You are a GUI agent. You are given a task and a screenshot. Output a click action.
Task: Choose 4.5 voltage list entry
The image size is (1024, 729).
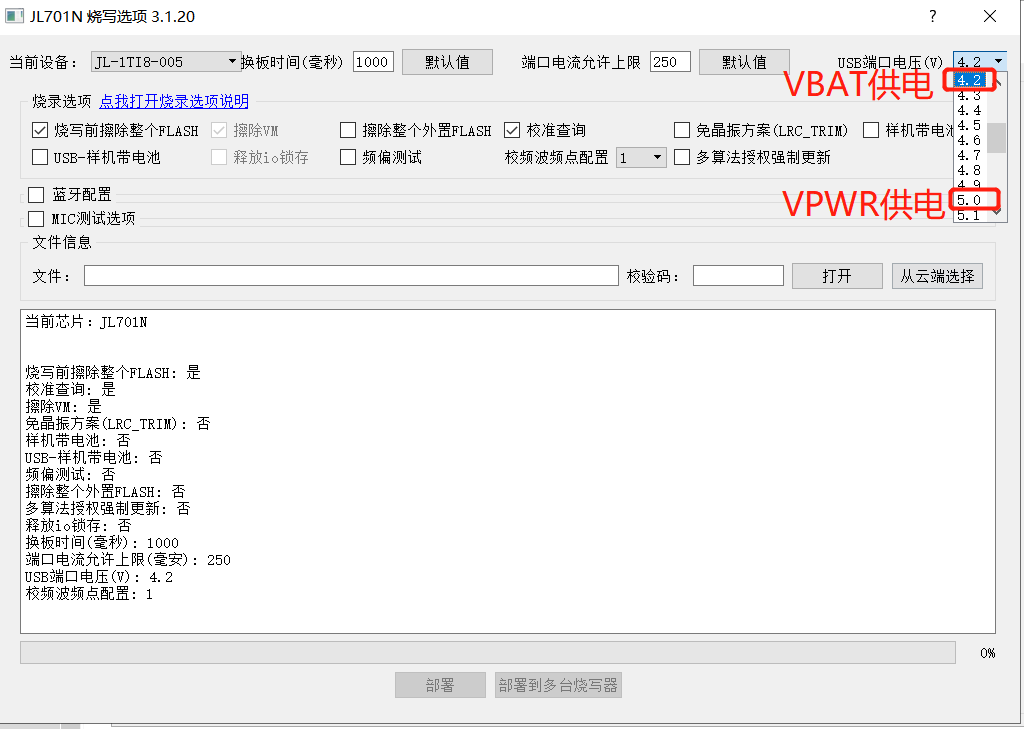pos(970,125)
